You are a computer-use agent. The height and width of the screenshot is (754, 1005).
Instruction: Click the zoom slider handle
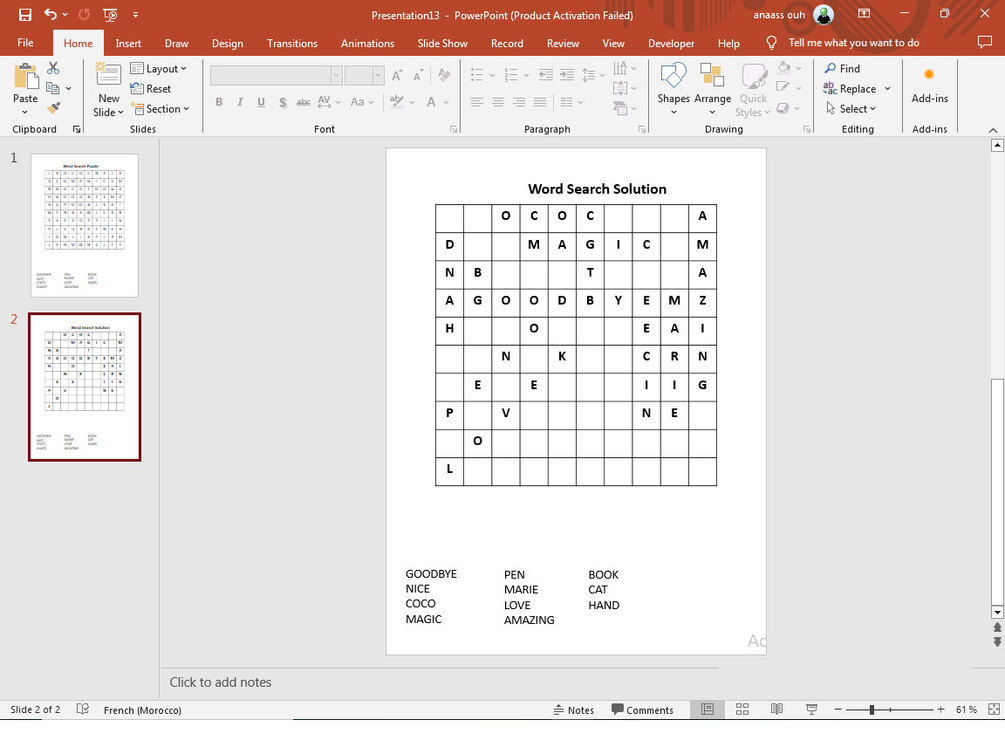click(x=872, y=709)
